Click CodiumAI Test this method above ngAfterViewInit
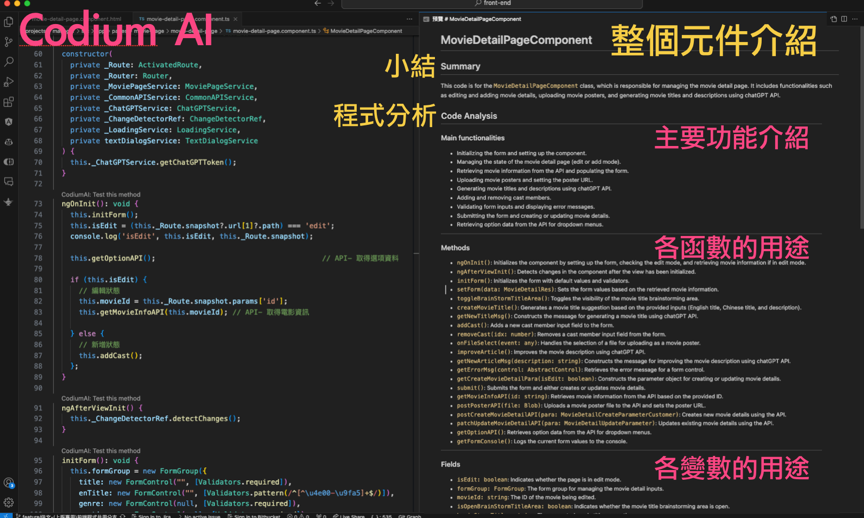Image resolution: width=864 pixels, height=518 pixels. coord(101,398)
